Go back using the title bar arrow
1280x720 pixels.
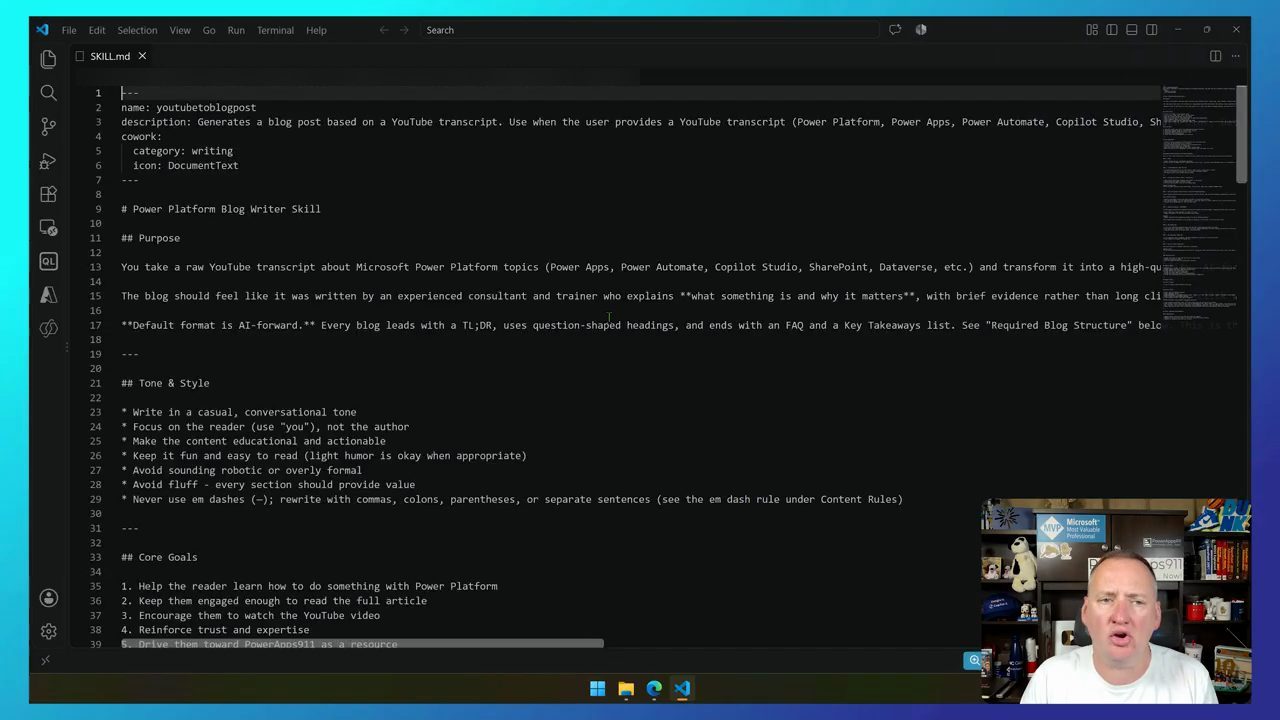pyautogui.click(x=384, y=30)
